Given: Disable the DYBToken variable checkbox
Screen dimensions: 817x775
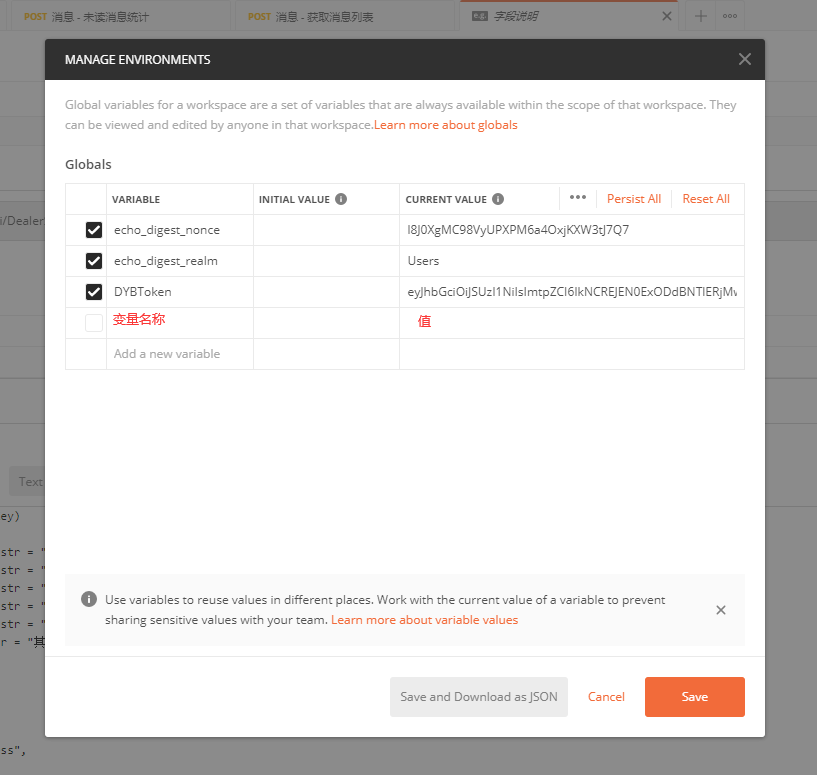Looking at the screenshot, I should [94, 292].
